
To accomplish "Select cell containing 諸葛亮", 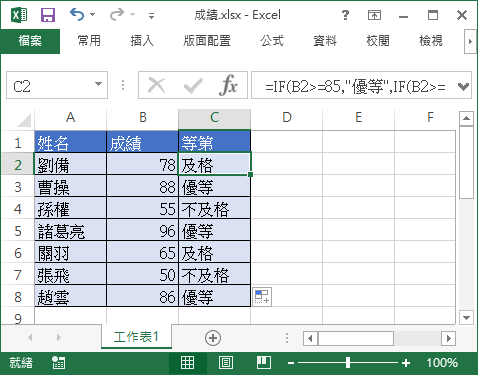I will 70,231.
